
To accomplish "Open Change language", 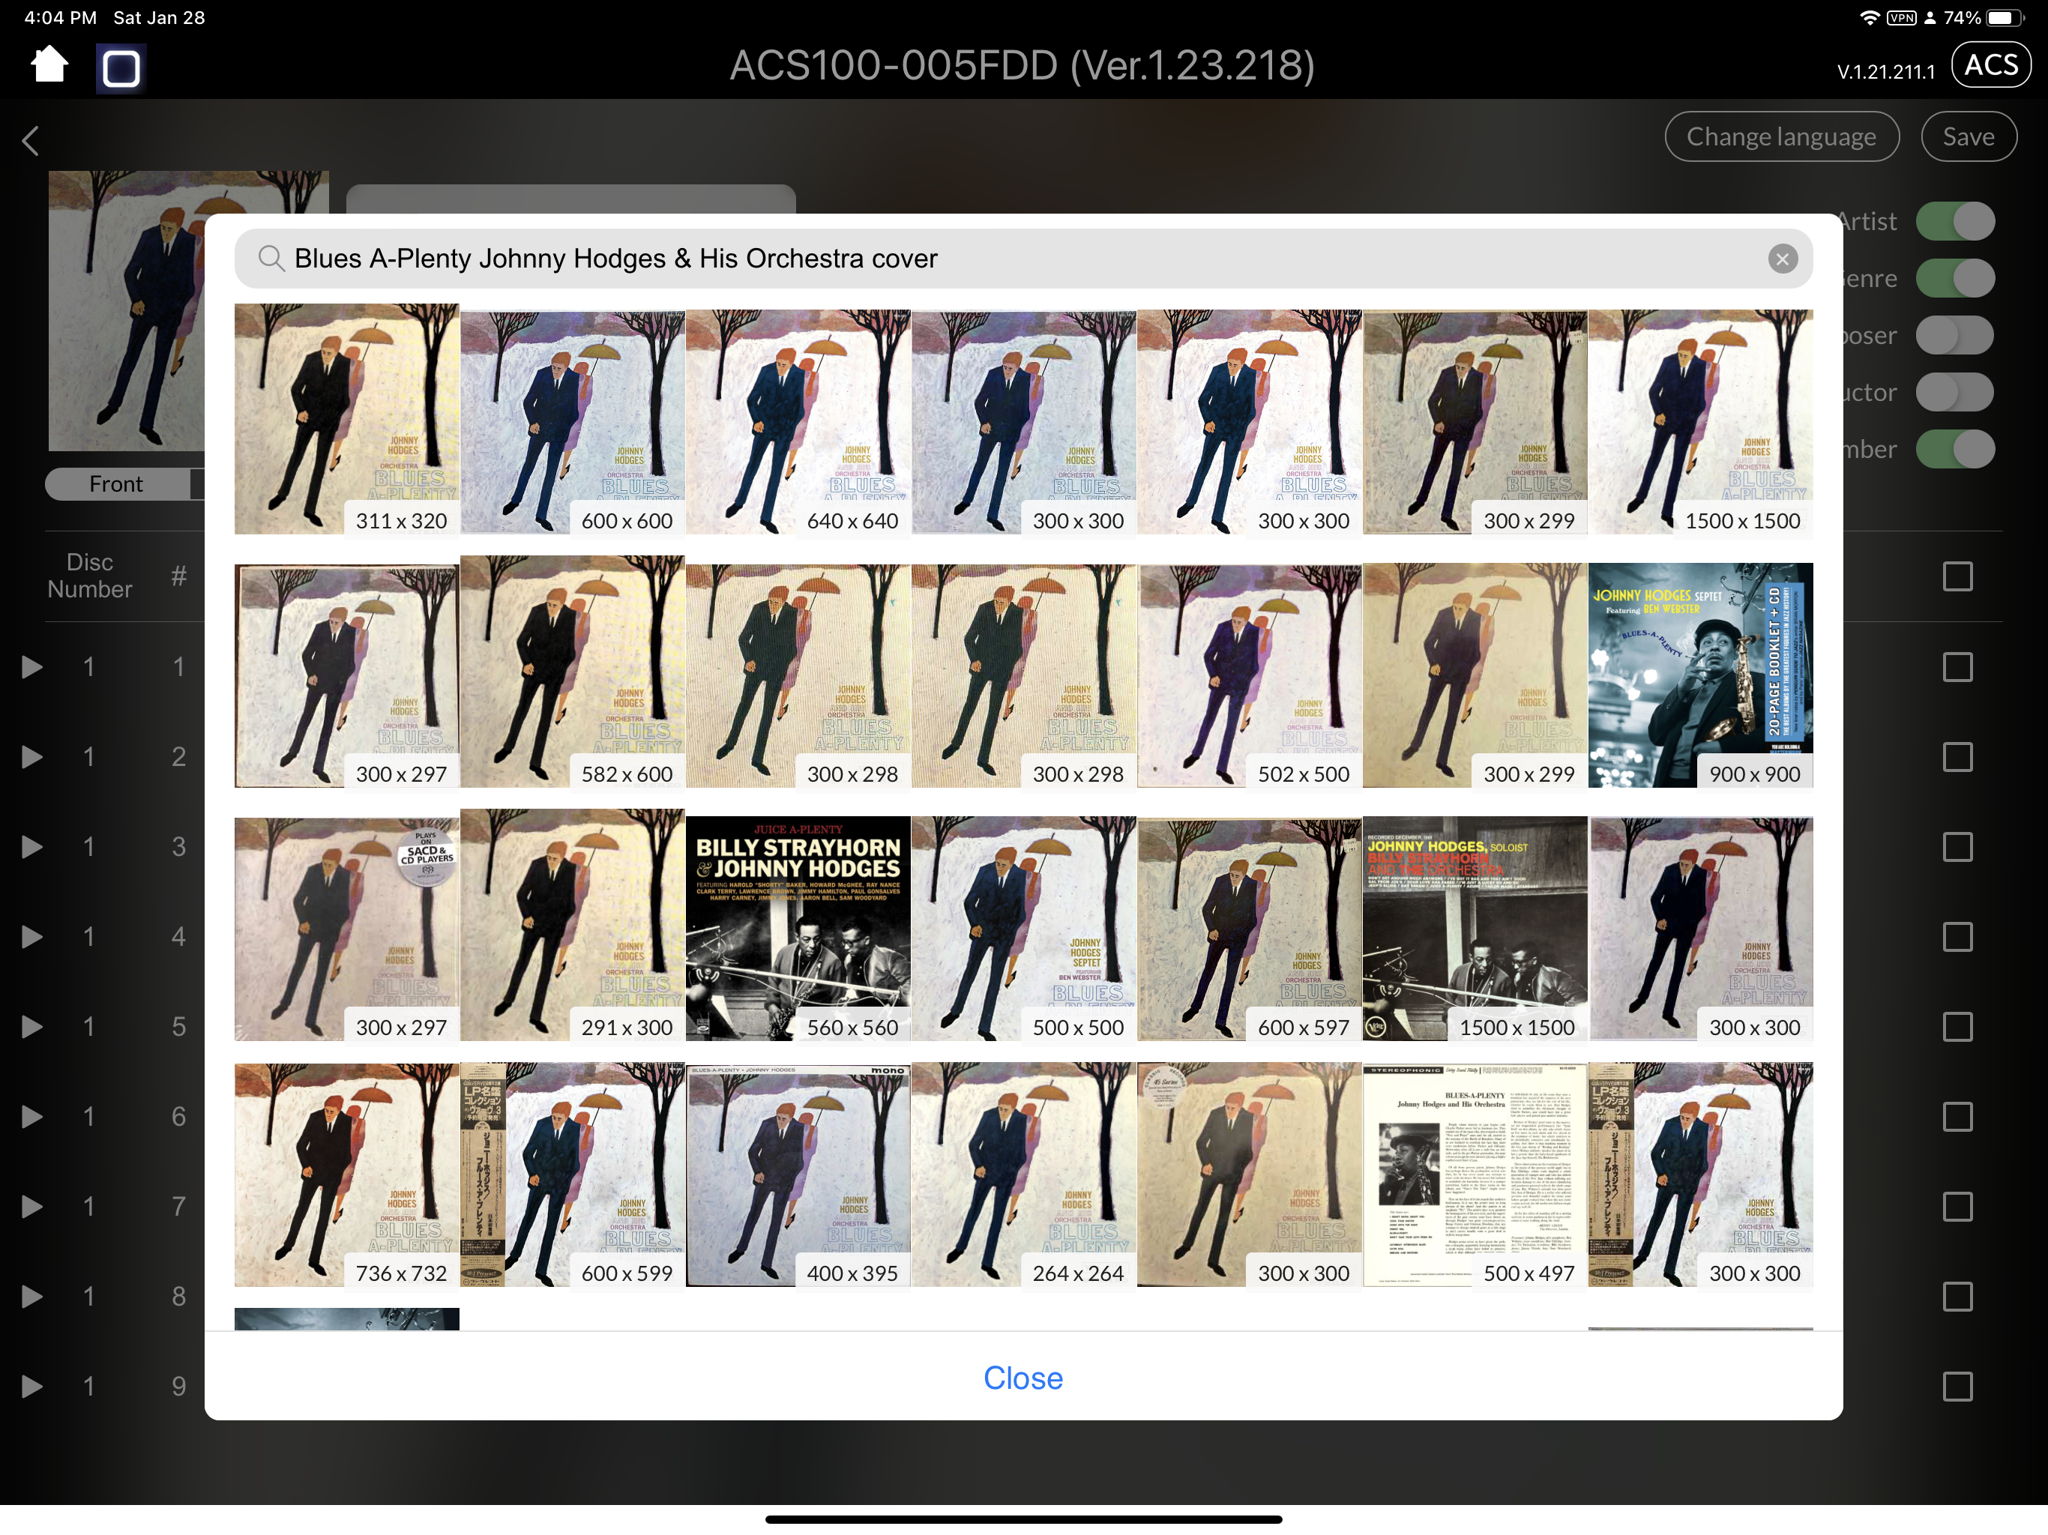I will coord(1781,137).
